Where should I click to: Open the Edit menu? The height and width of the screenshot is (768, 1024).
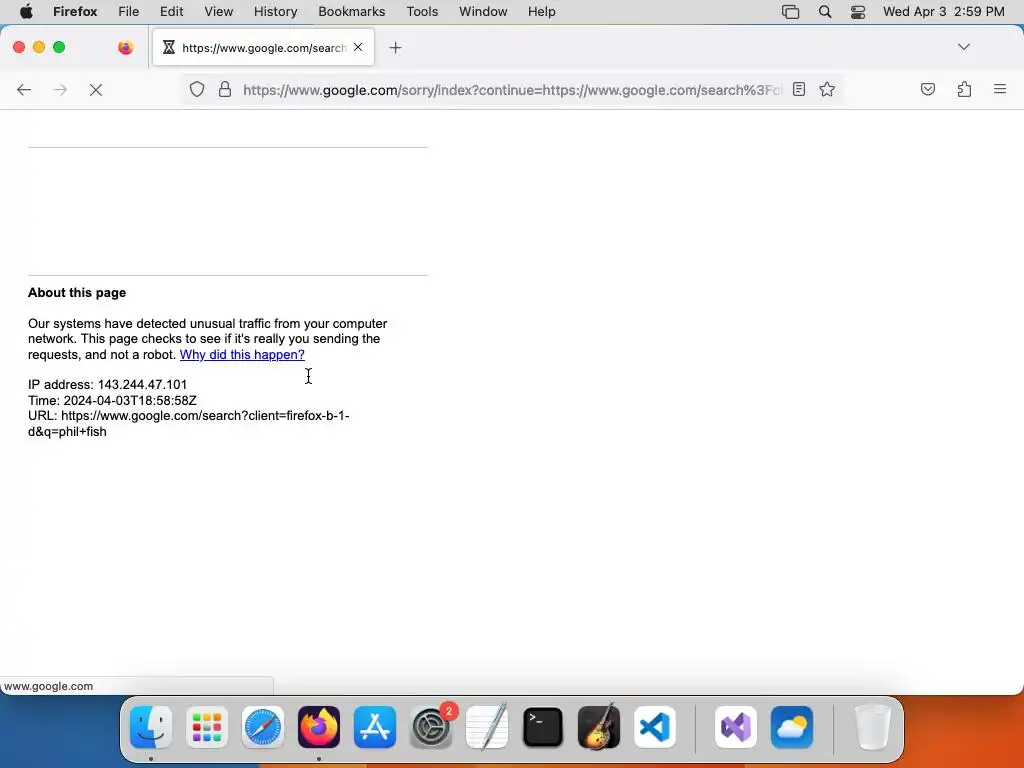pos(172,12)
